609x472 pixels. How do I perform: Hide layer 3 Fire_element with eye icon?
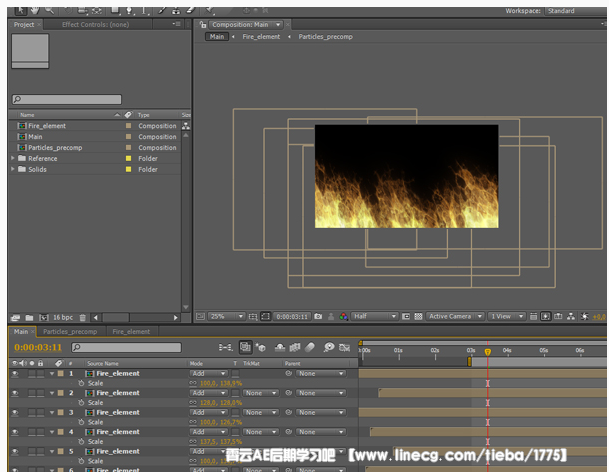click(x=15, y=412)
